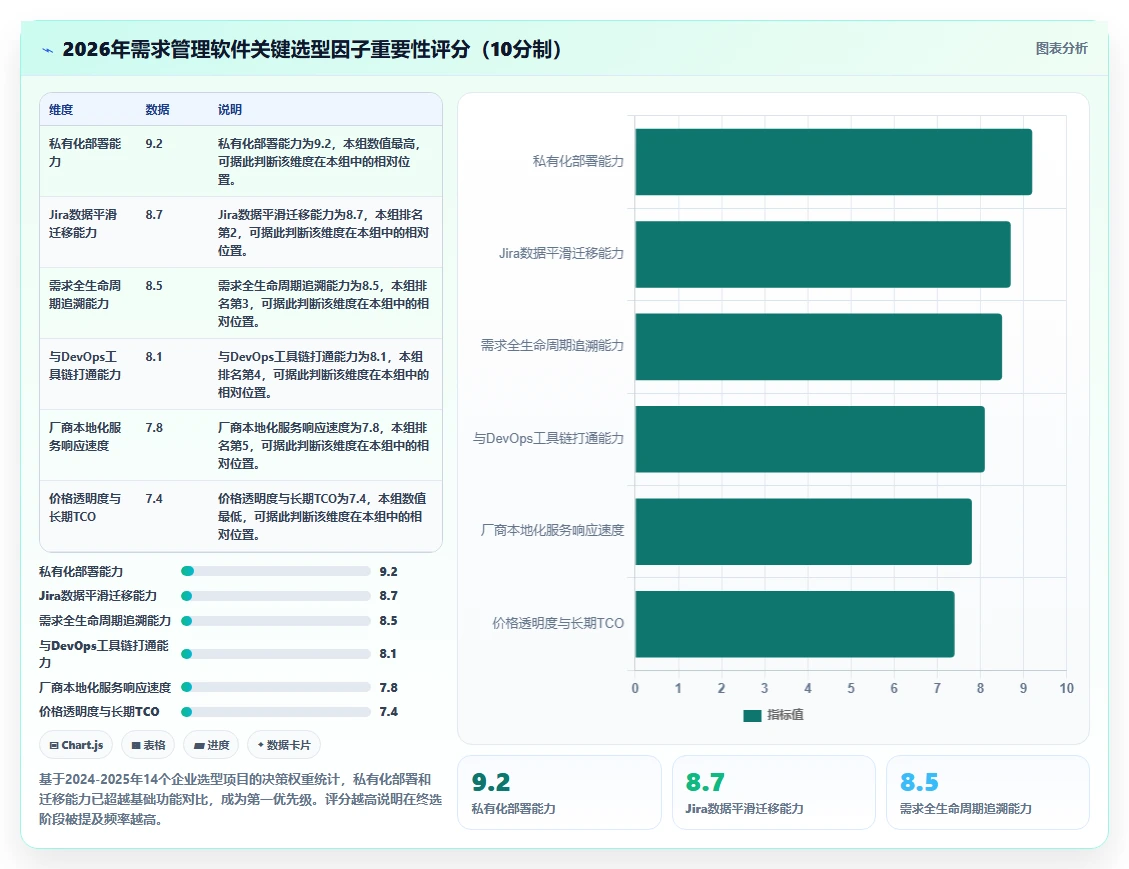Click the 价格透明度与长期TCO chart axis label
Image resolution: width=1129 pixels, height=869 pixels.
point(558,623)
